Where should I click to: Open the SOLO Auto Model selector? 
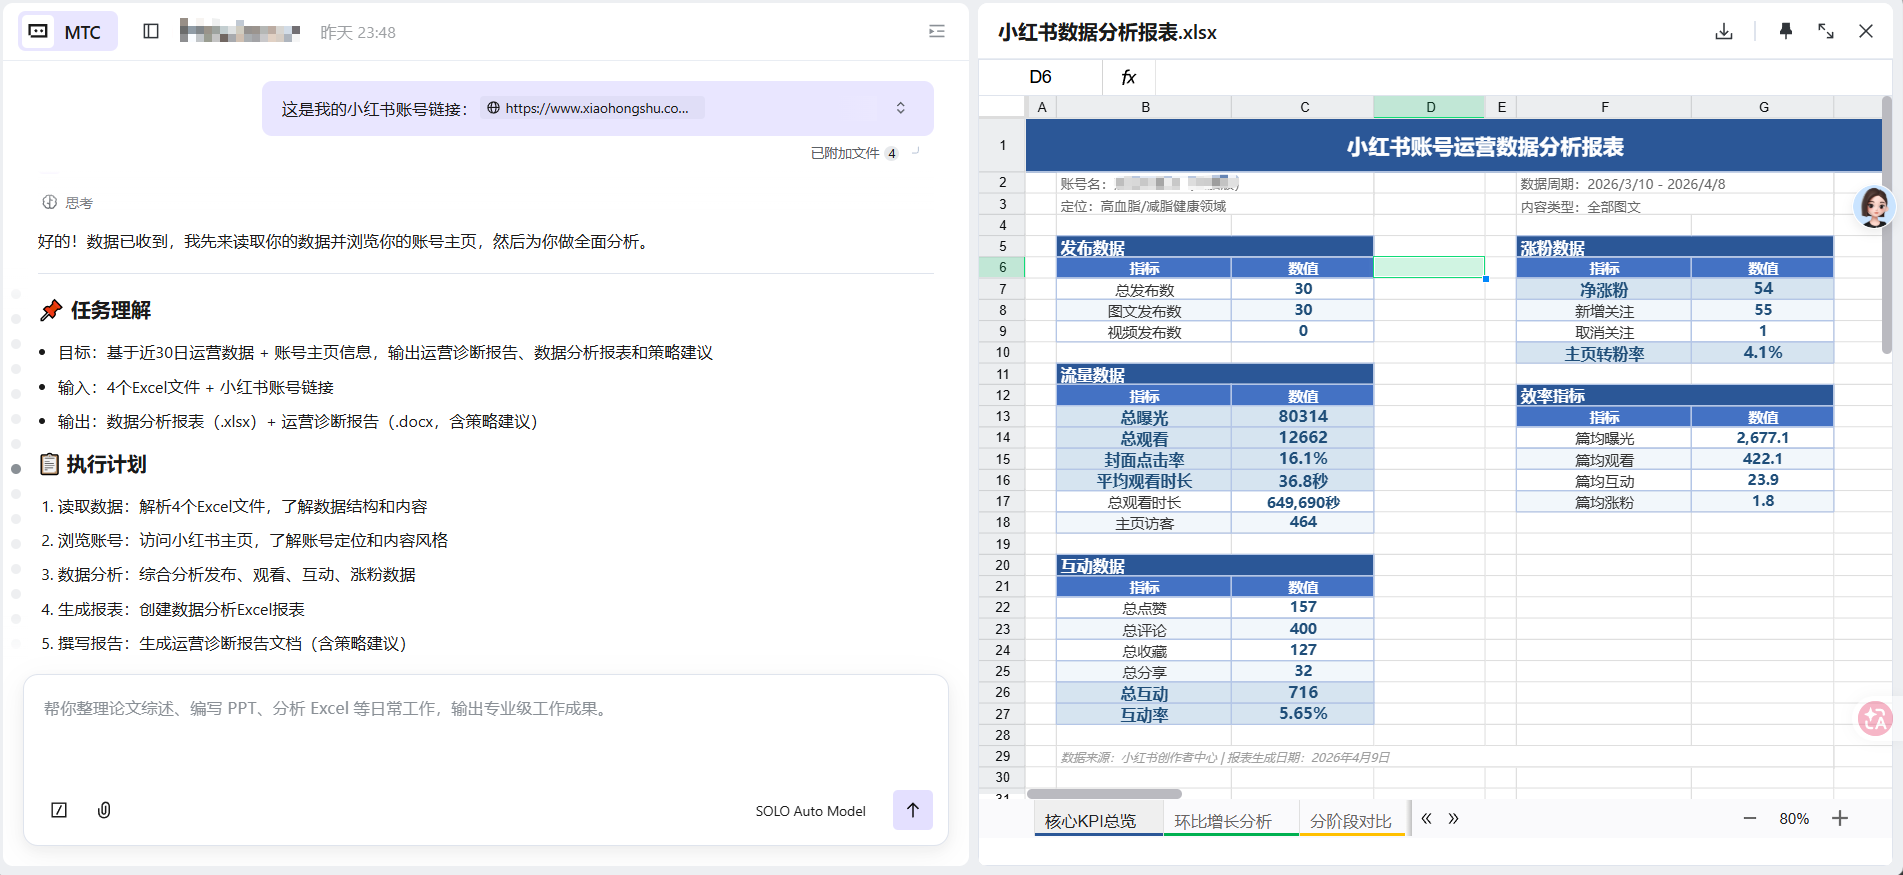(x=810, y=811)
